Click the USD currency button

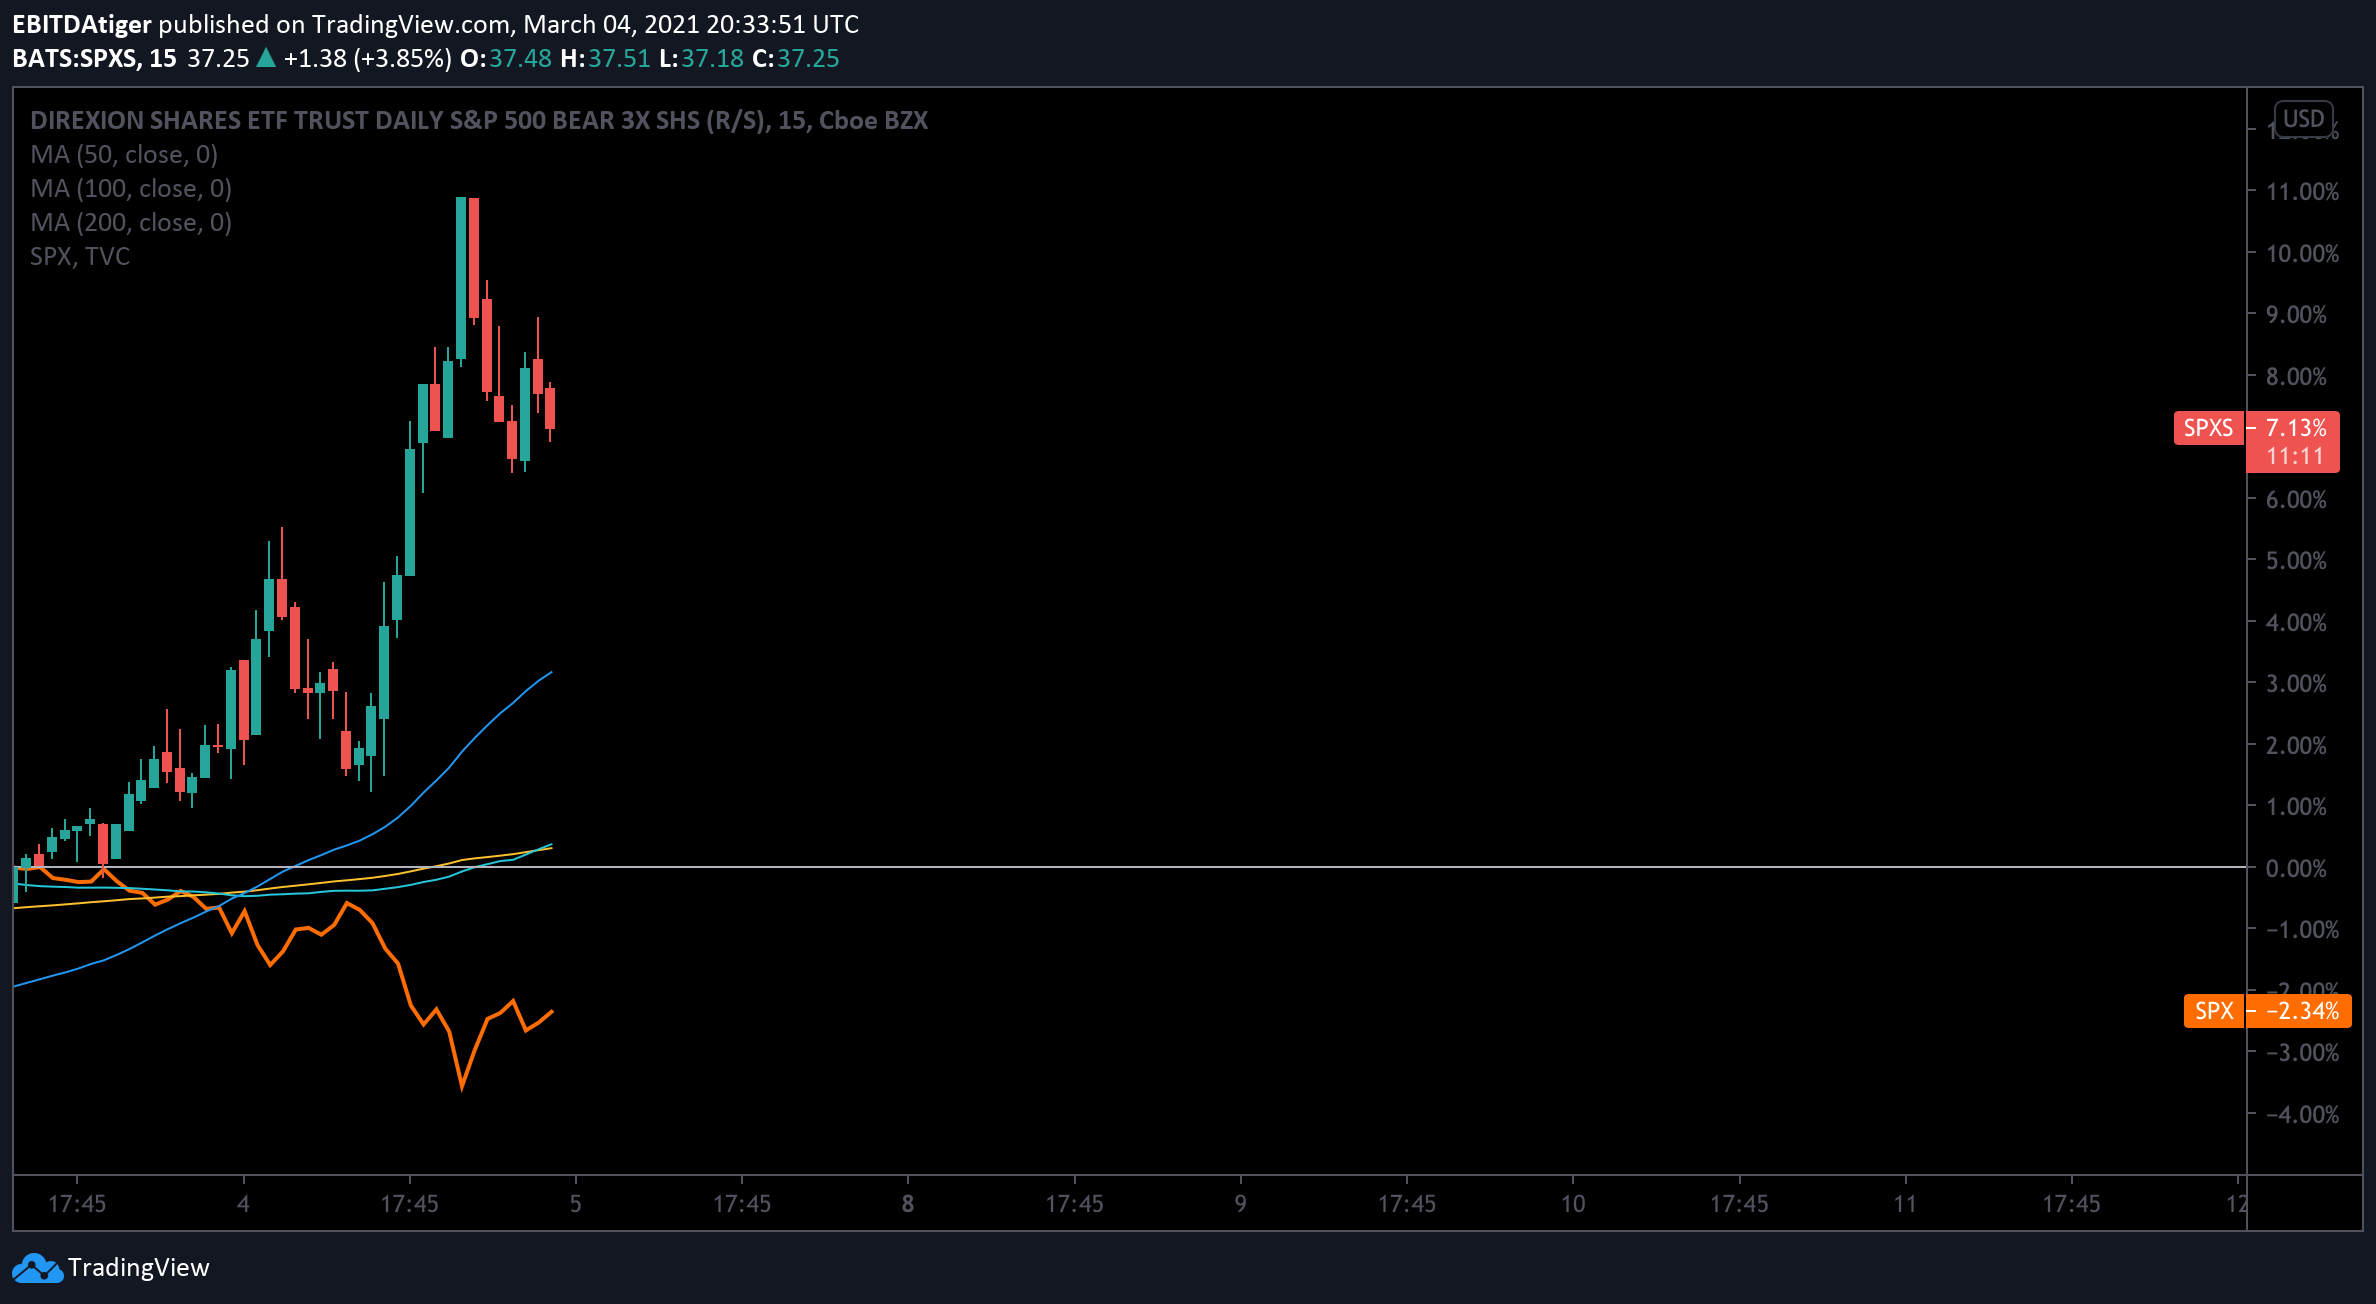tap(2304, 119)
